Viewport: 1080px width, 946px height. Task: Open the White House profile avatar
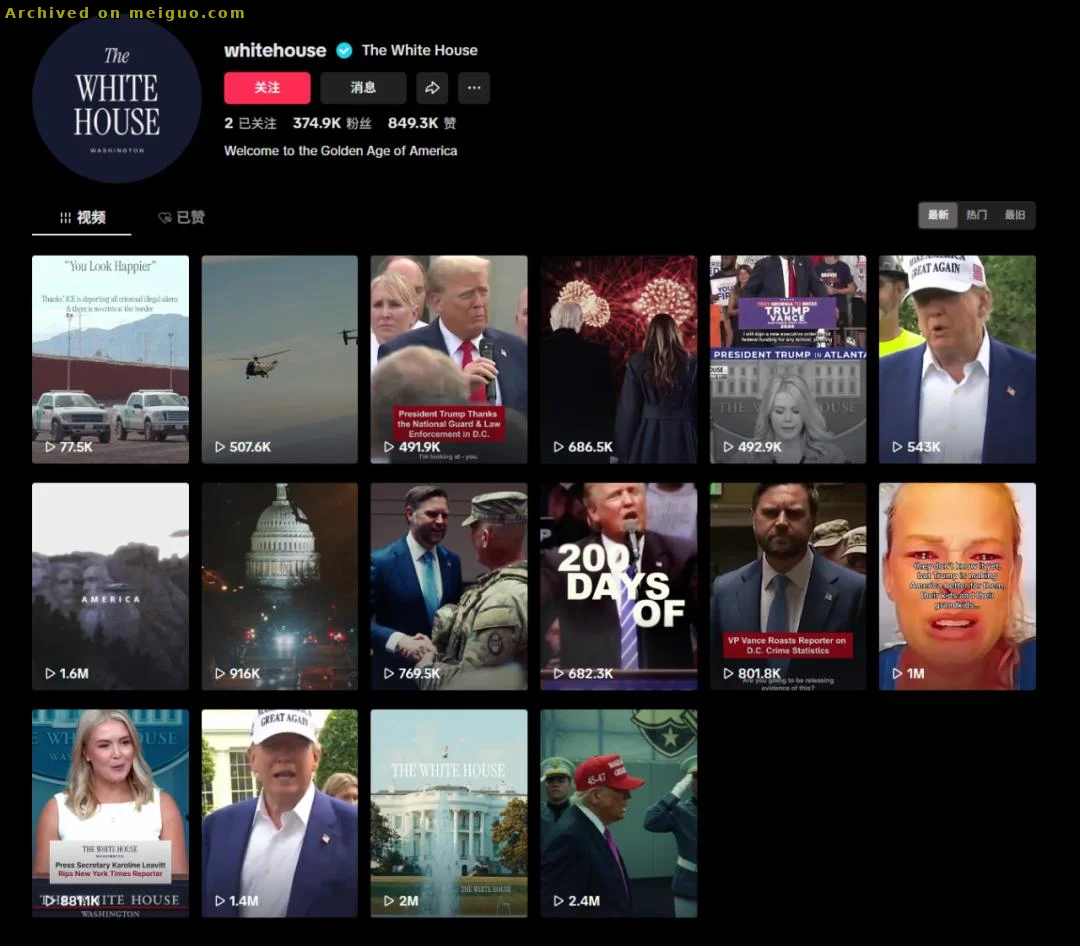(116, 99)
